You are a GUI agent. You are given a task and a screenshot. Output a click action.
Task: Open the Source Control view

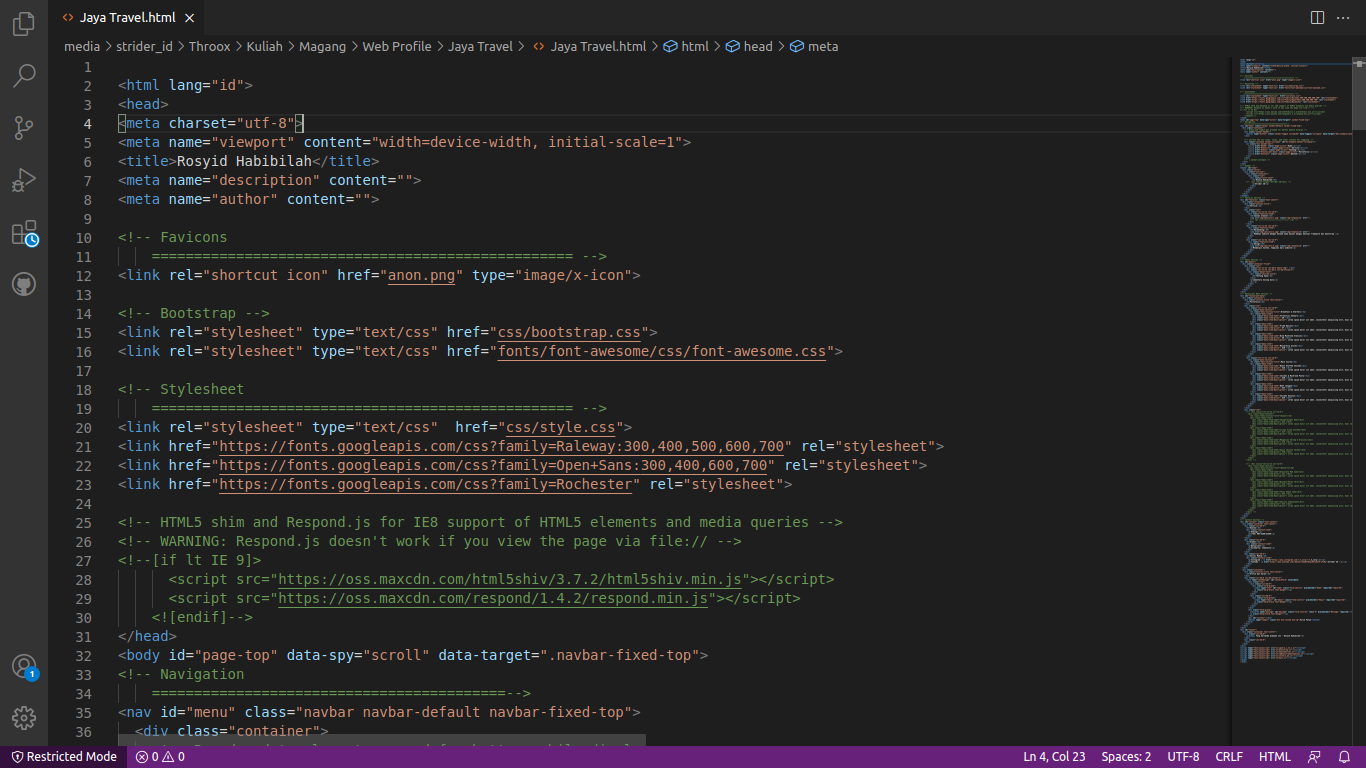pos(24,128)
